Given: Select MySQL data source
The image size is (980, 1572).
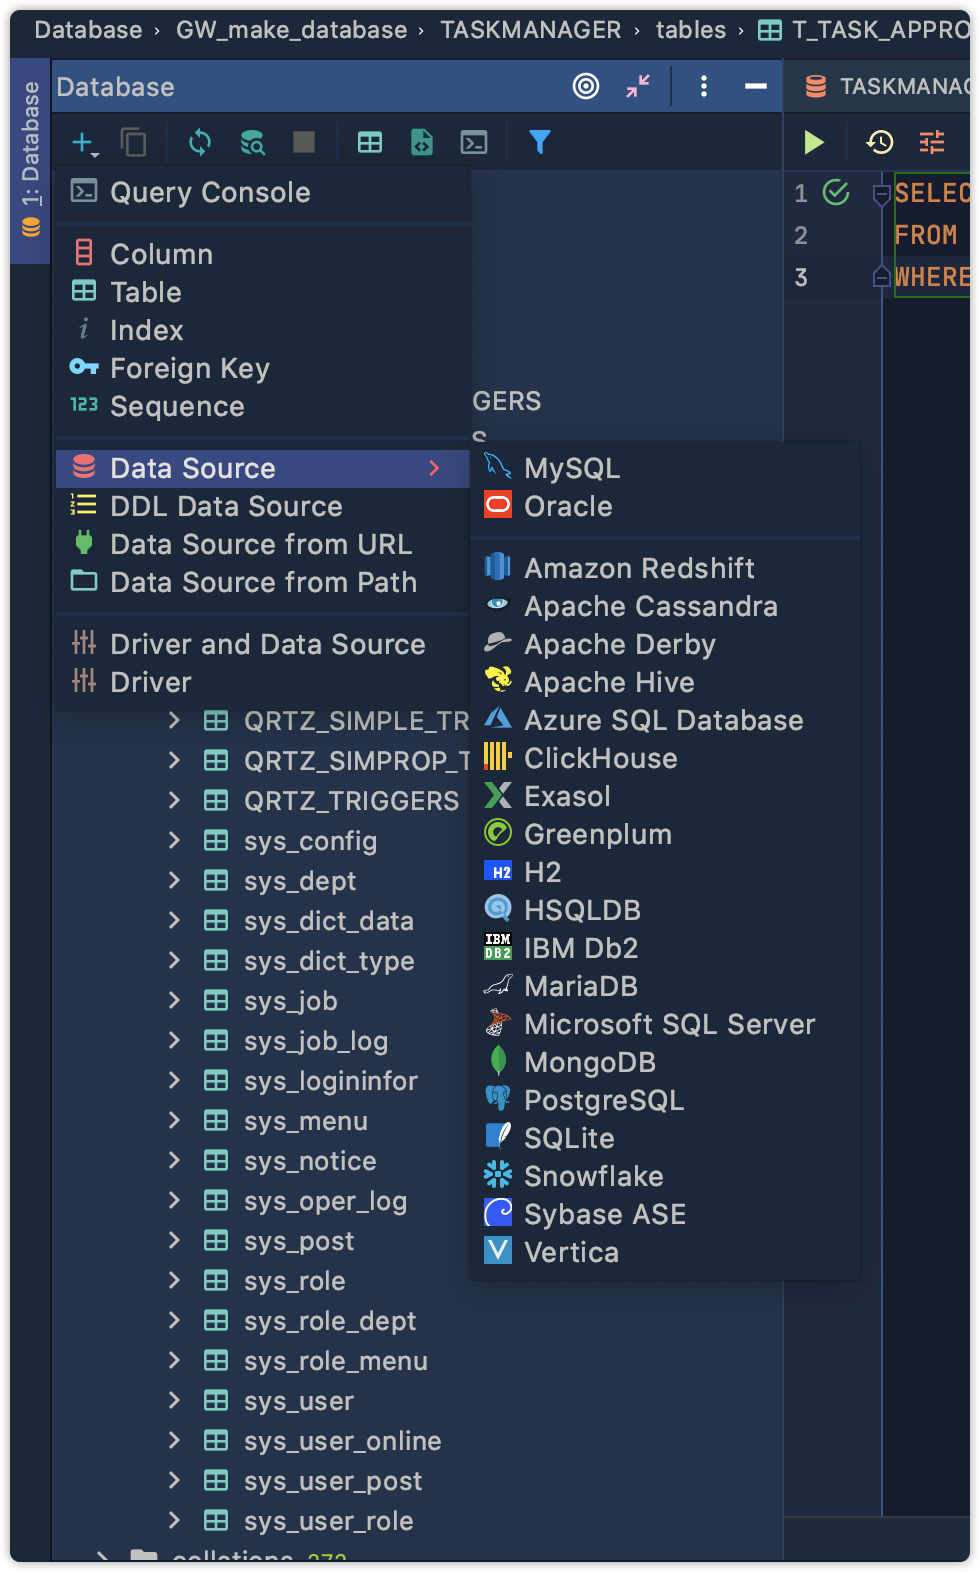Looking at the screenshot, I should 665,468.
